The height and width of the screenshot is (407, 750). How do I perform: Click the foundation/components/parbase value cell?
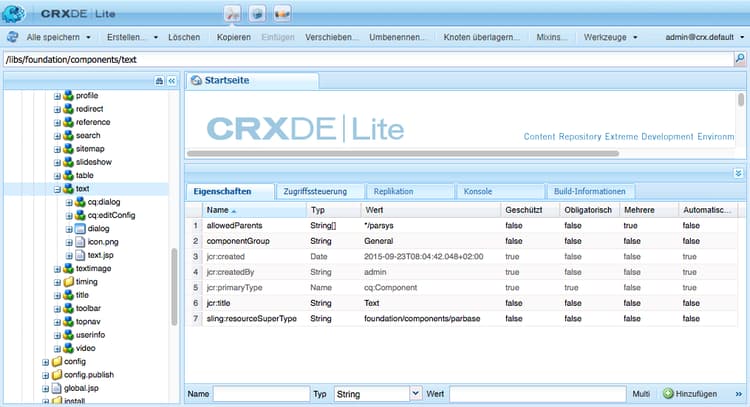[422, 319]
